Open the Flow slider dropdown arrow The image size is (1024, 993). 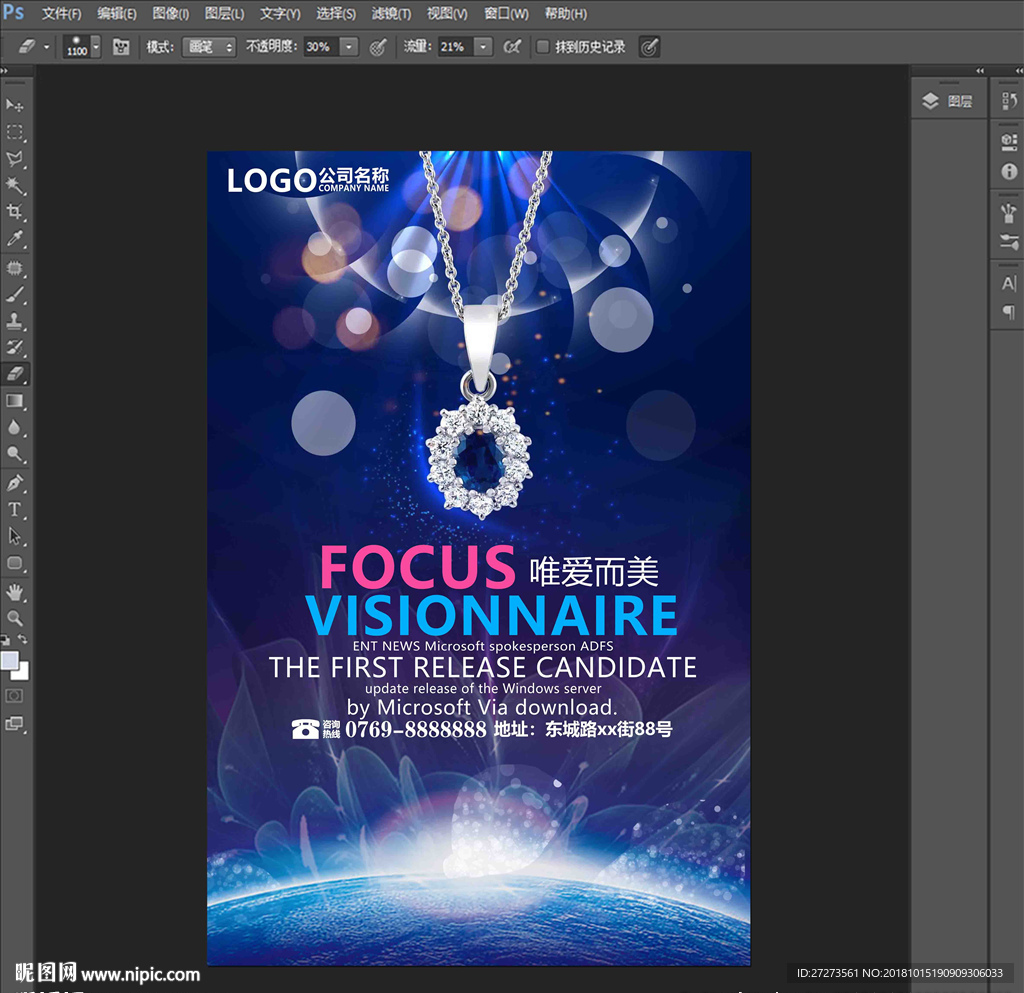pyautogui.click(x=483, y=46)
